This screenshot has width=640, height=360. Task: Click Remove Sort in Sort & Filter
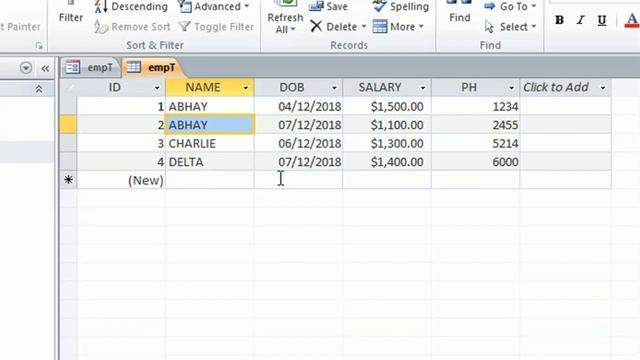coord(132,27)
